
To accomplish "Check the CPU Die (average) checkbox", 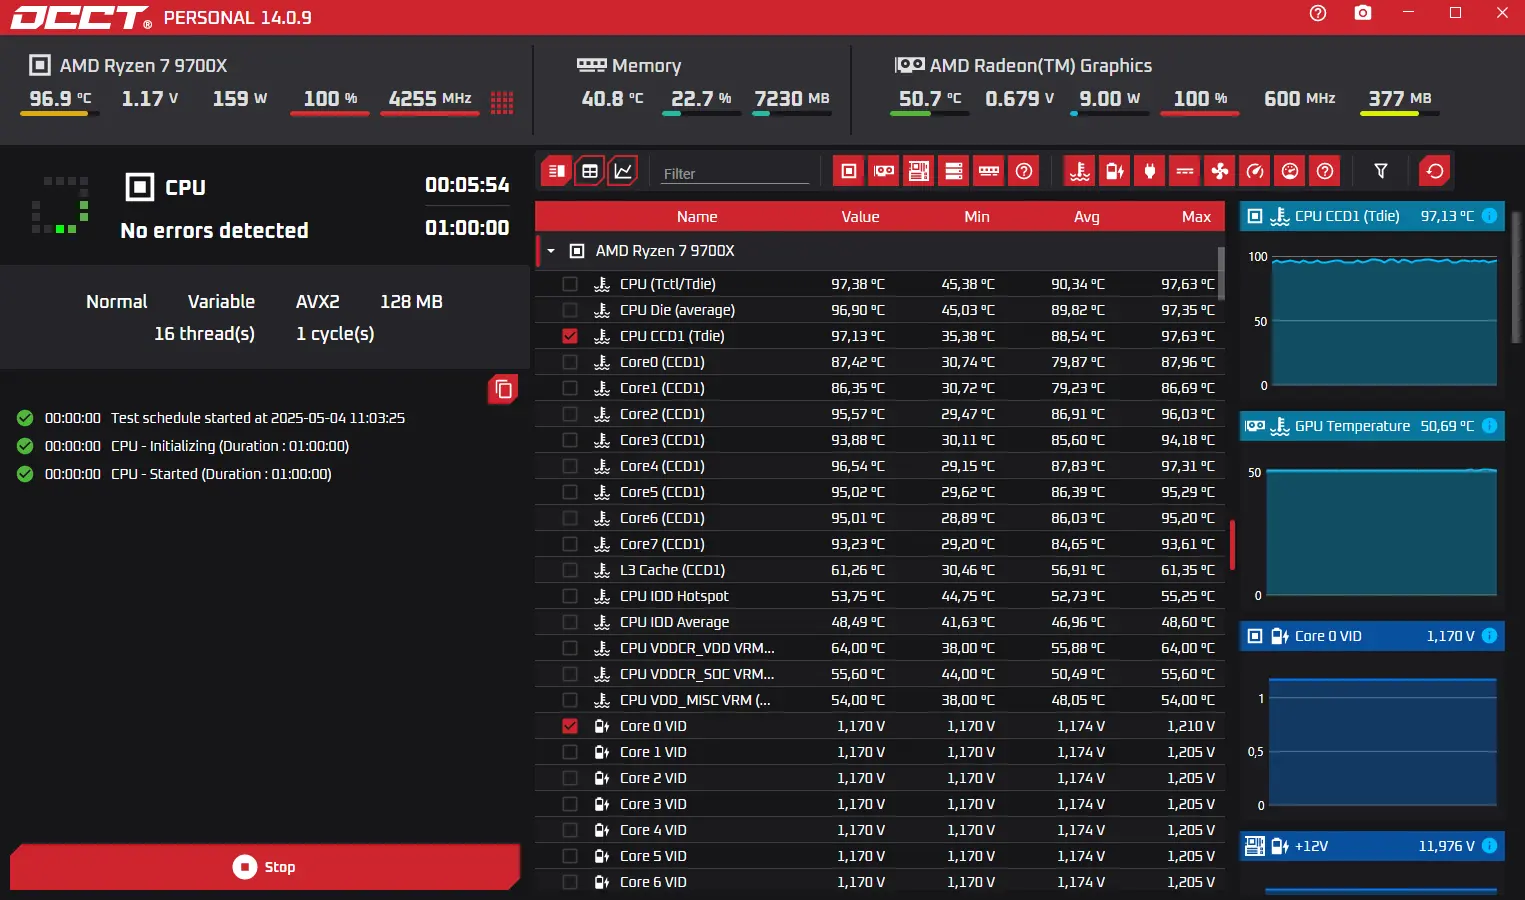I will (570, 310).
